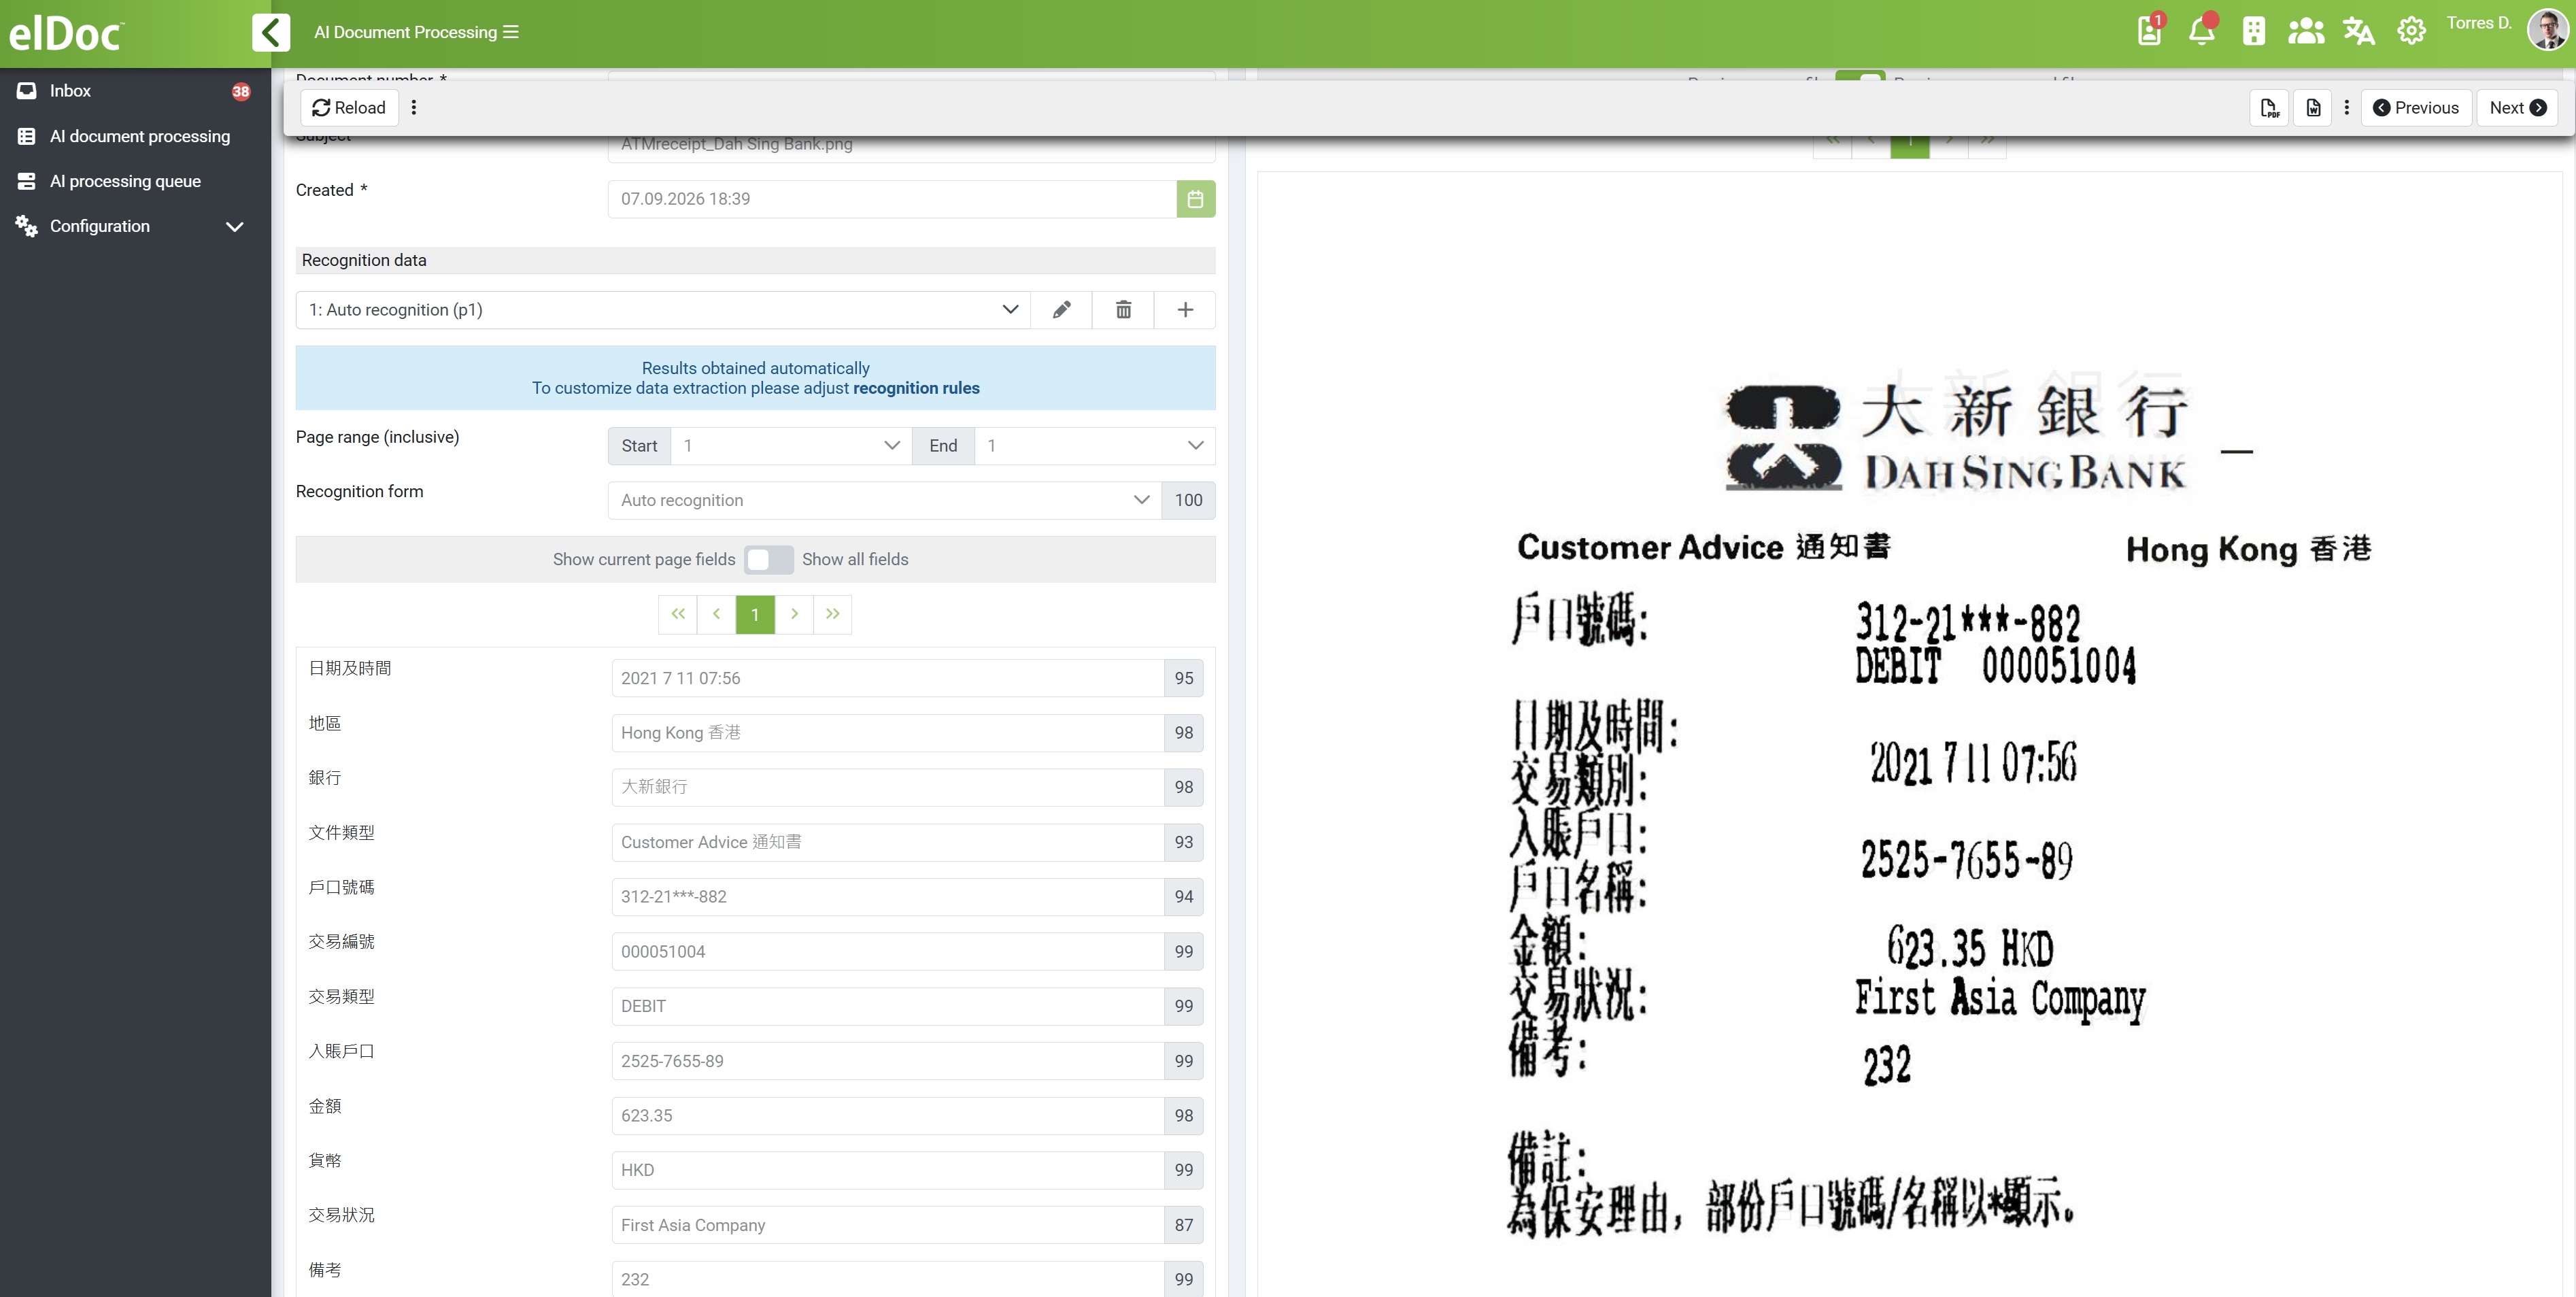Click the Reload button
Image resolution: width=2576 pixels, height=1297 pixels.
click(349, 108)
